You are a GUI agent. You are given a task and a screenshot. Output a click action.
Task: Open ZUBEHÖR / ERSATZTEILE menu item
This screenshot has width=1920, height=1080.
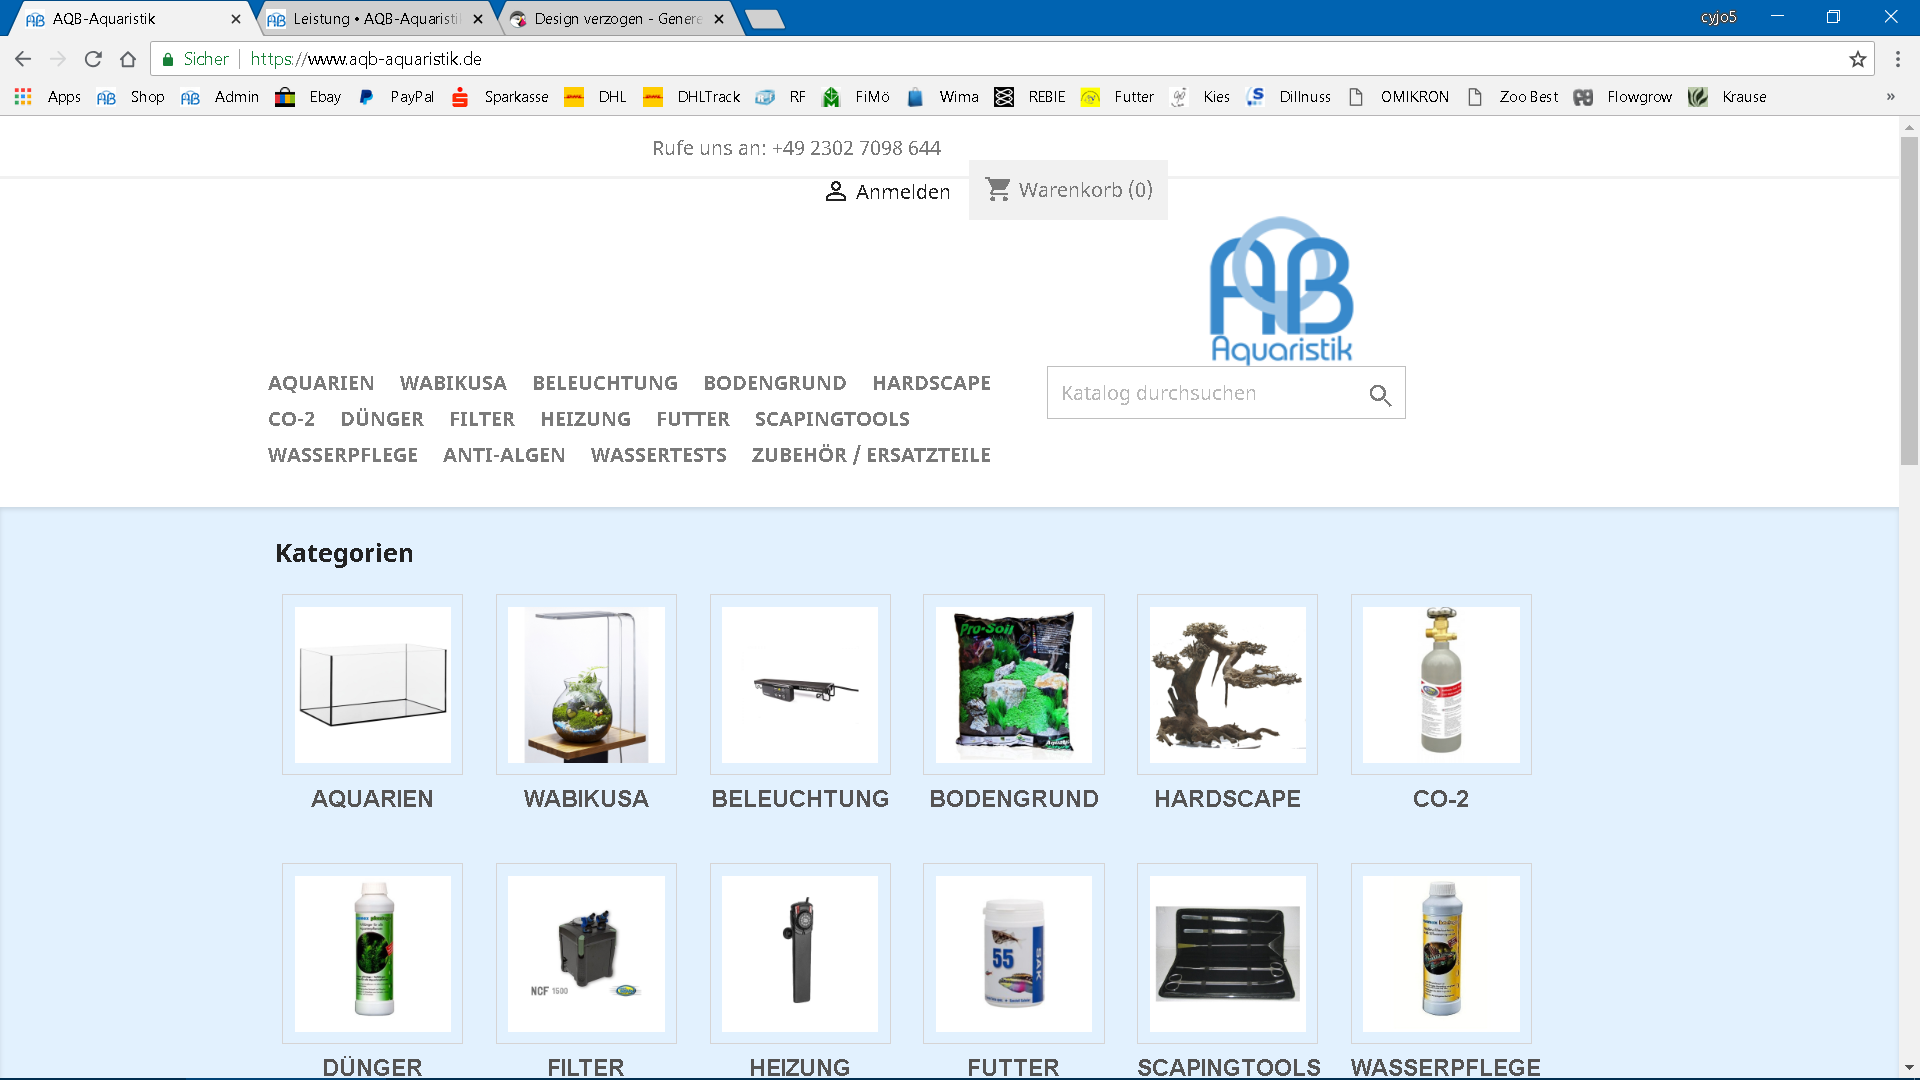coord(871,455)
